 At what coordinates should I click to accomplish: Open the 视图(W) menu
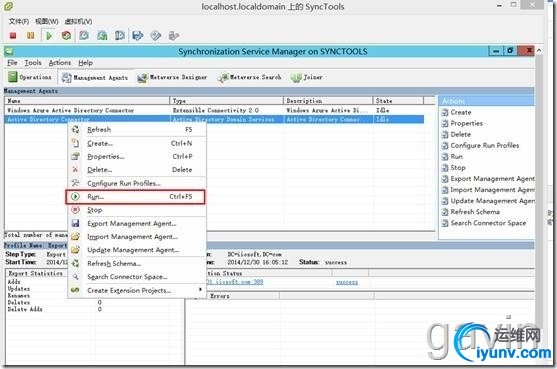pyautogui.click(x=47, y=21)
